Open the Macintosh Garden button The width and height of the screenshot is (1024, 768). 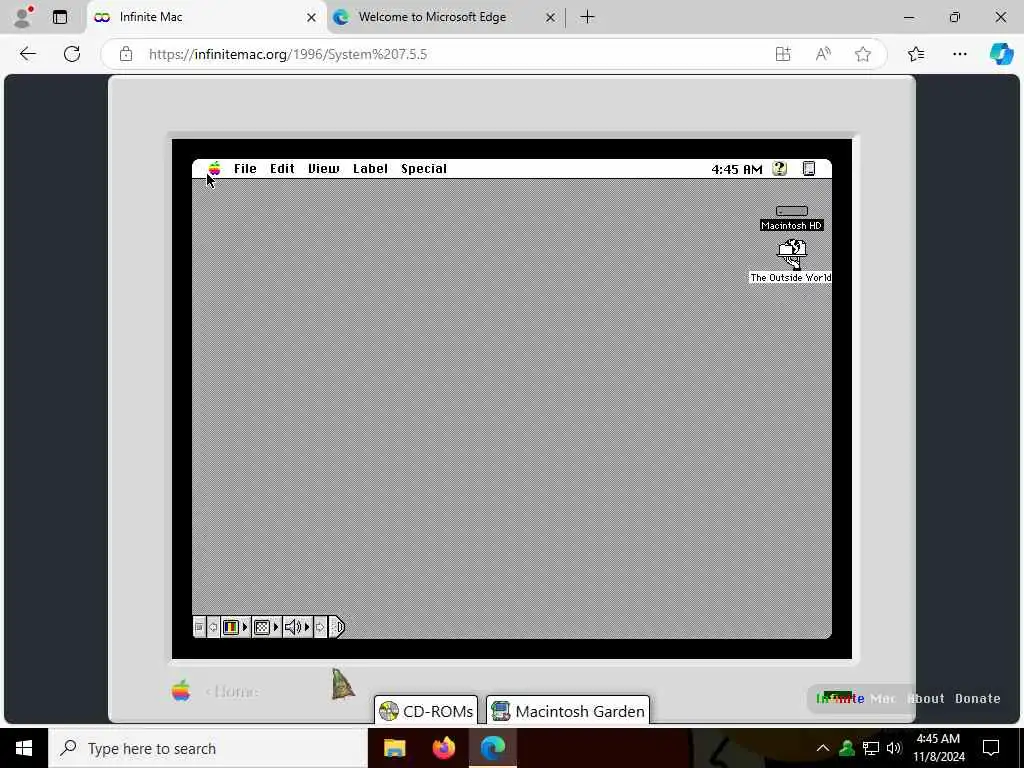coord(568,711)
